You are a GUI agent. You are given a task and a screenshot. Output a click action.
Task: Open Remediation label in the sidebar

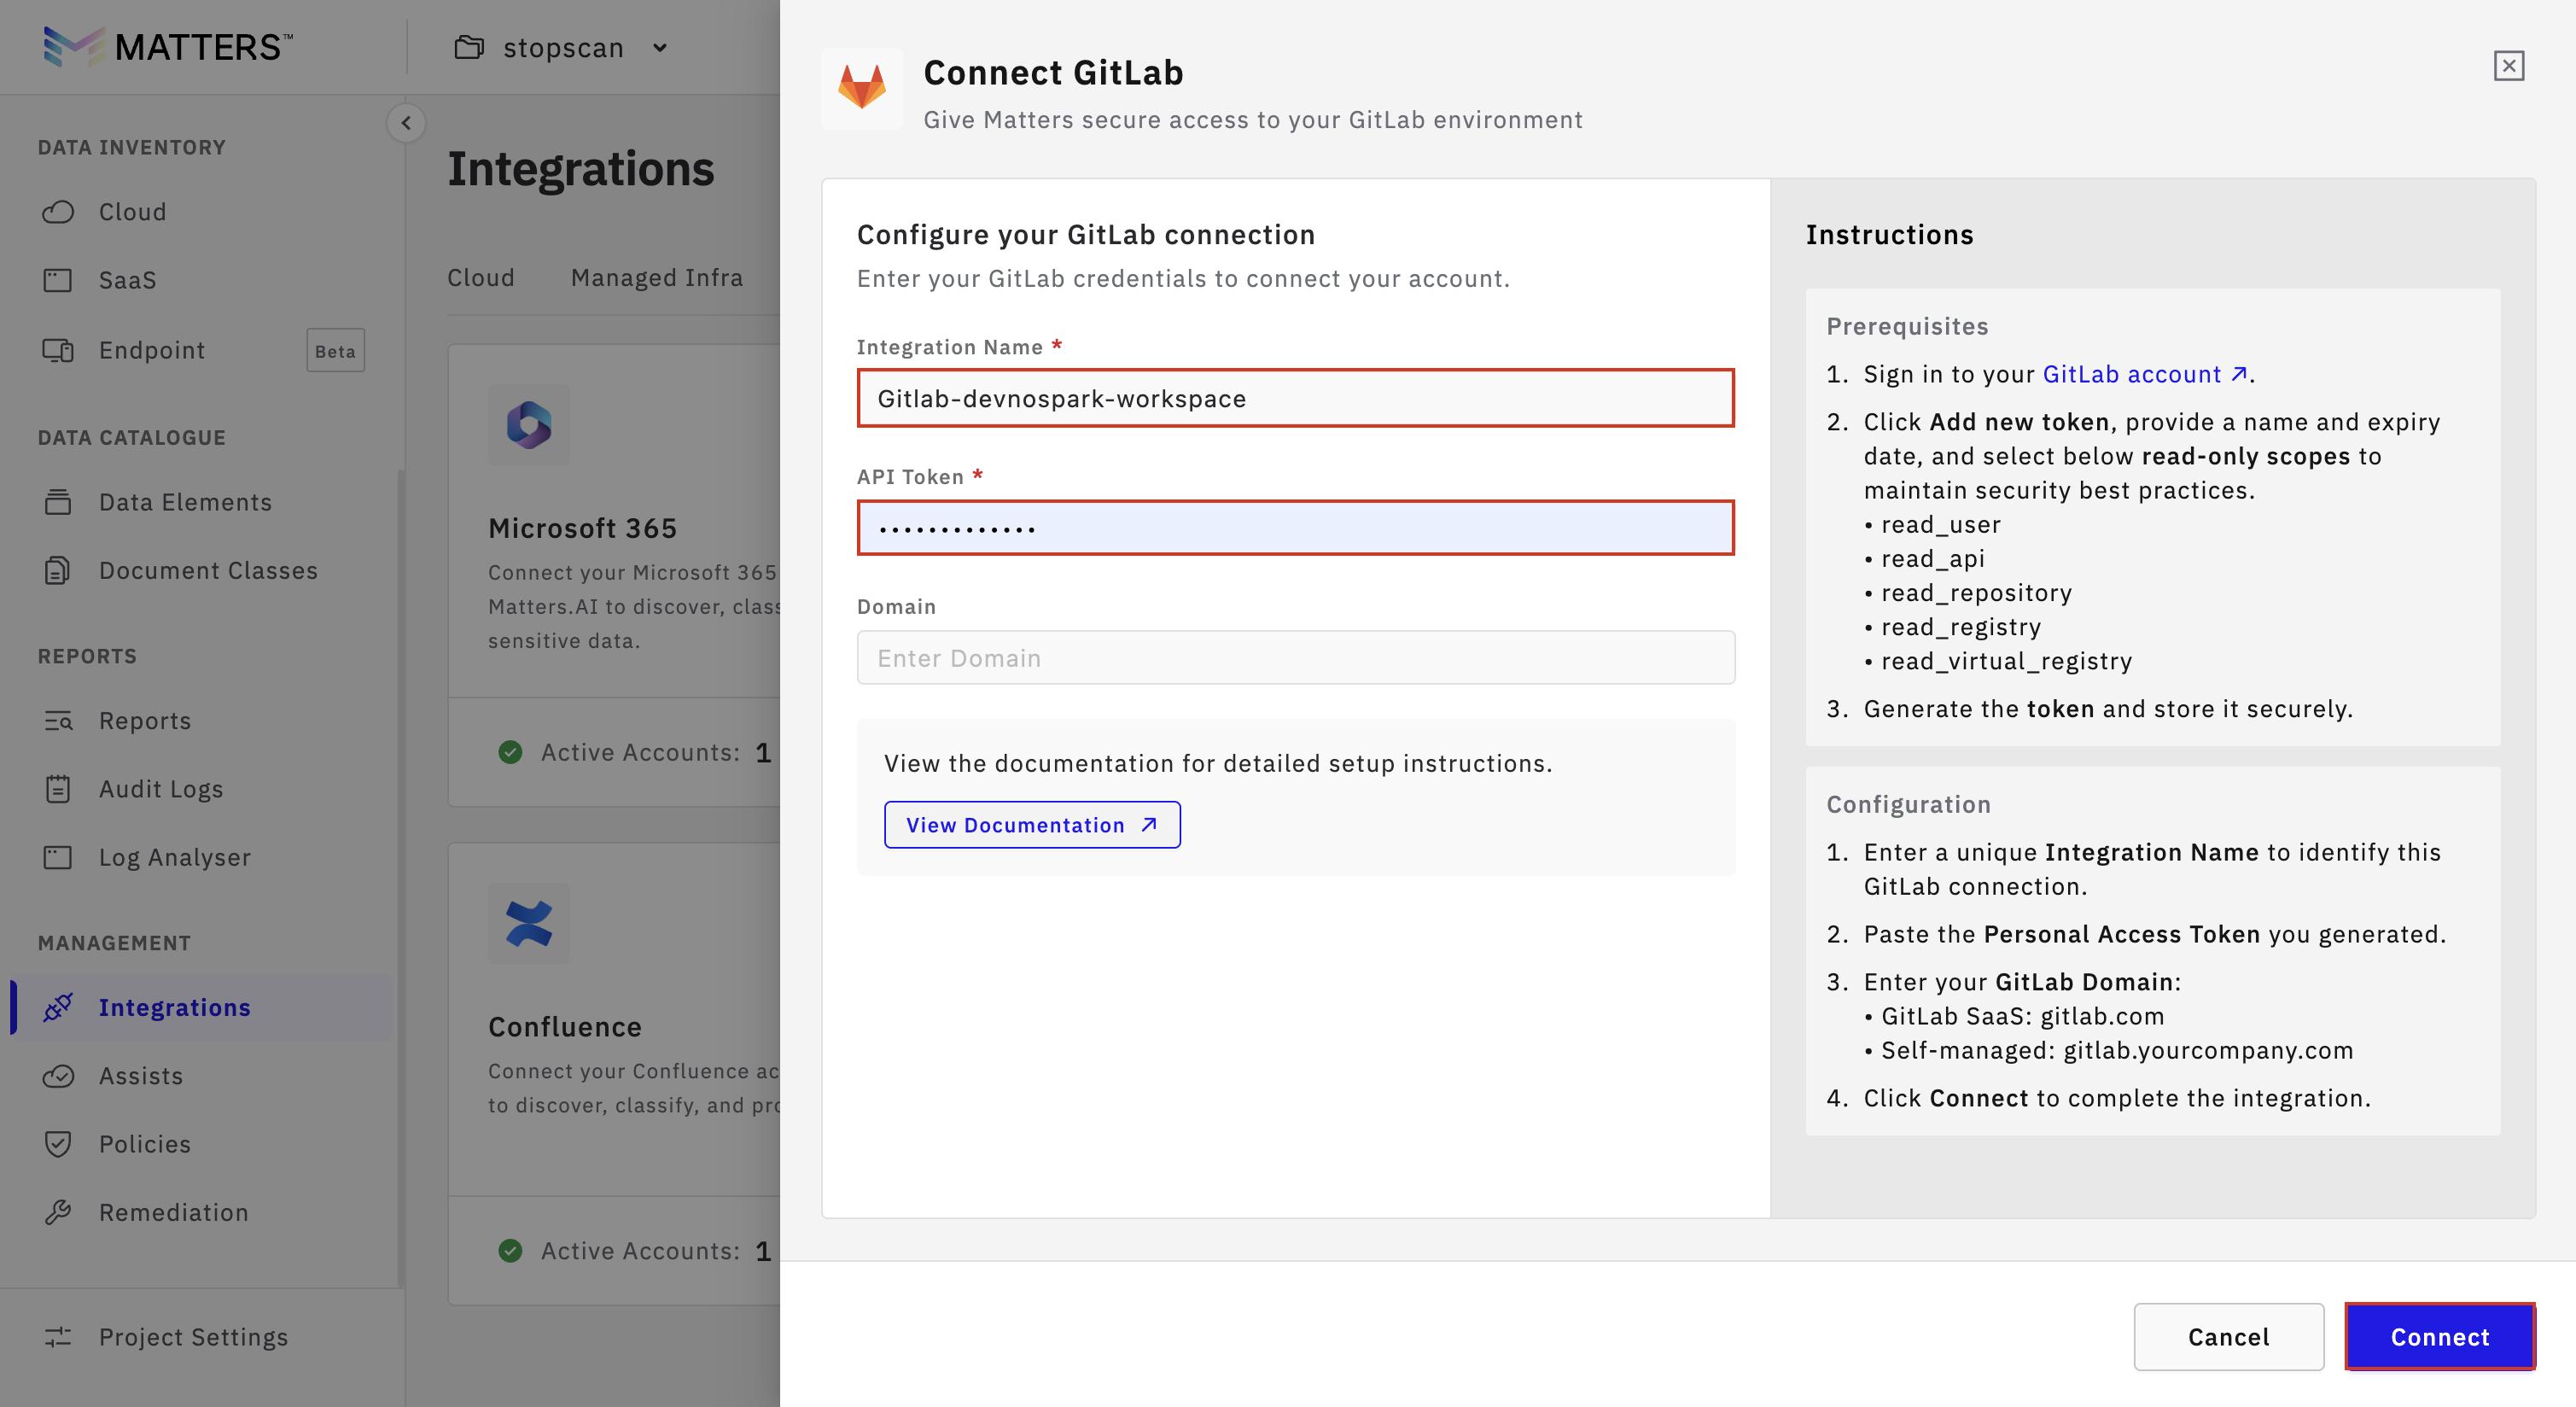174,1212
